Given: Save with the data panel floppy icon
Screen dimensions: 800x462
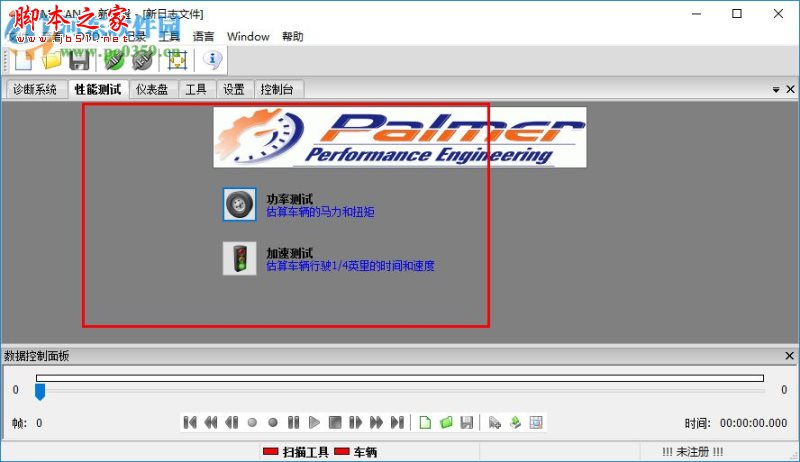Looking at the screenshot, I should [466, 422].
